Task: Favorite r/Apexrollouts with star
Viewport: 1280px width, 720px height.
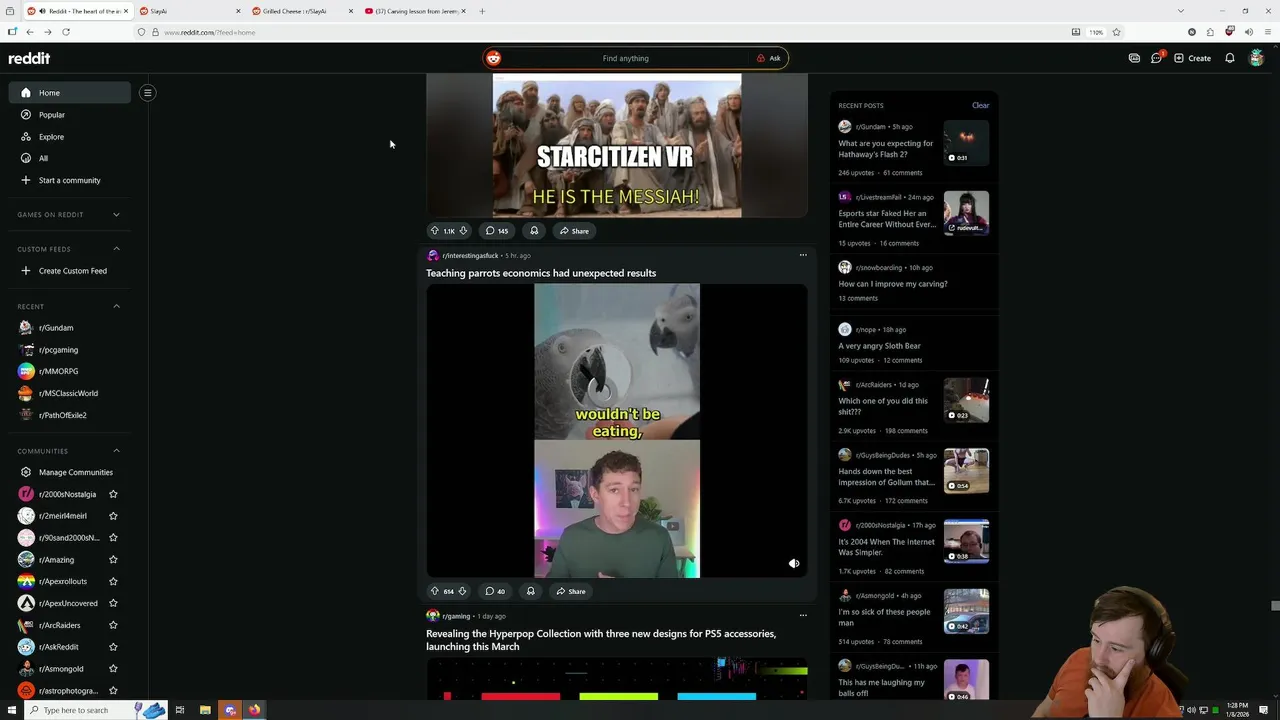Action: click(113, 581)
